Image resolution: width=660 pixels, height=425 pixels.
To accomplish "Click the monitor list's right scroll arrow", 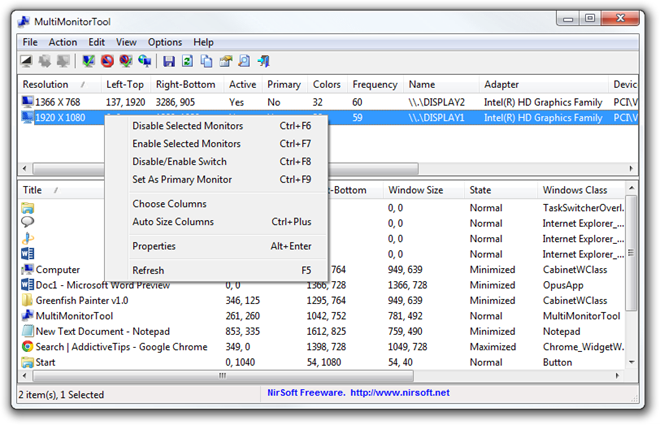I will [x=631, y=168].
